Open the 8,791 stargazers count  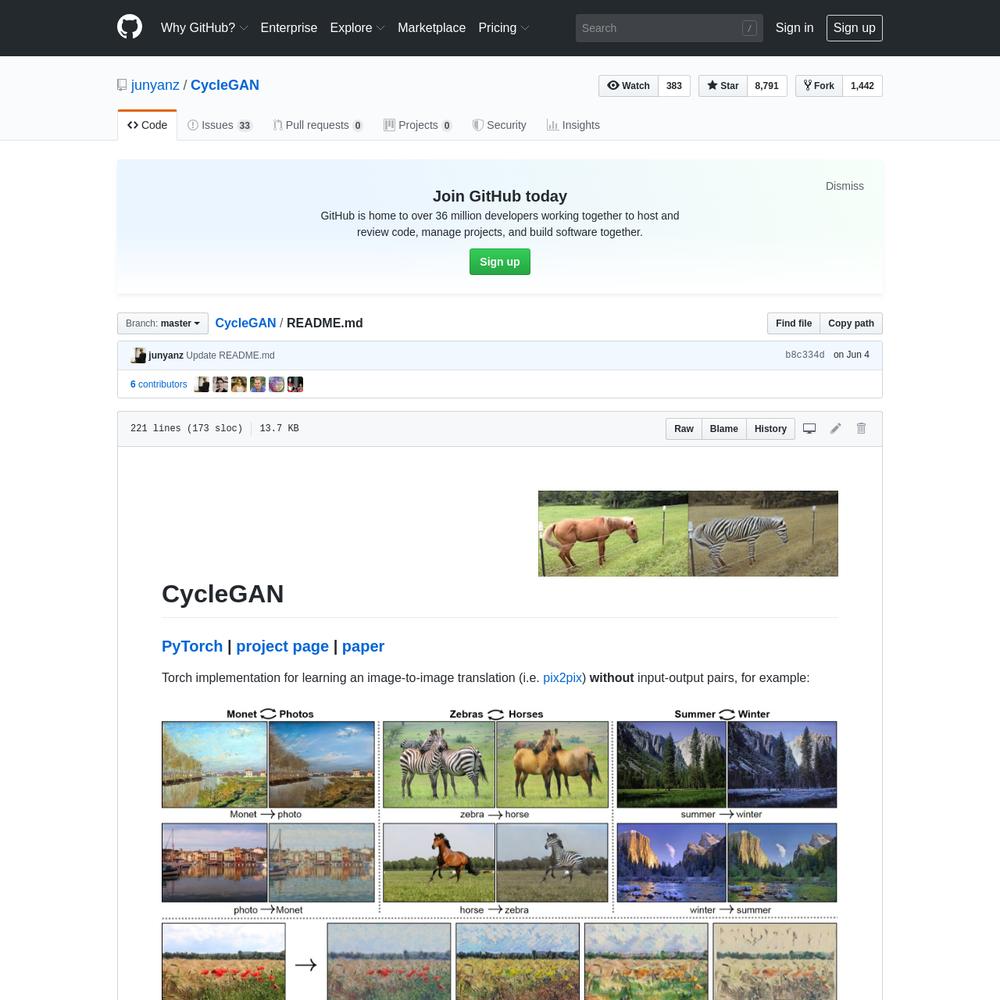click(767, 85)
